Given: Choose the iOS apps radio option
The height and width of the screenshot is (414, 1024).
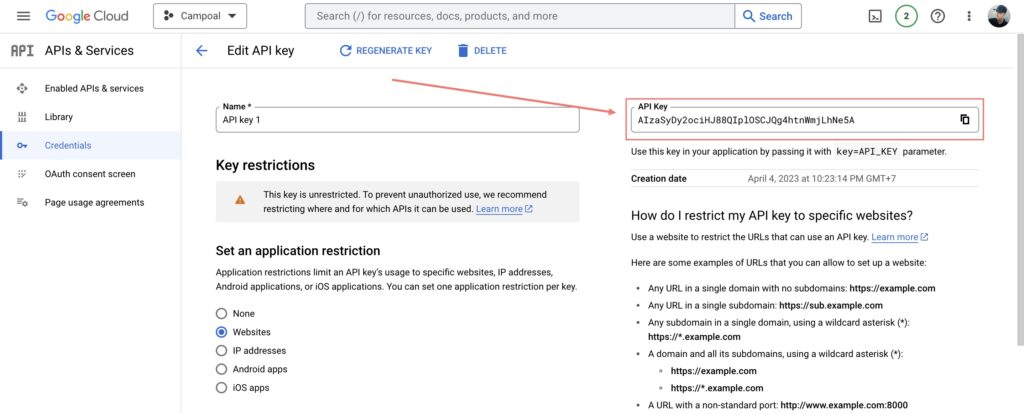Looking at the screenshot, I should pyautogui.click(x=222, y=388).
